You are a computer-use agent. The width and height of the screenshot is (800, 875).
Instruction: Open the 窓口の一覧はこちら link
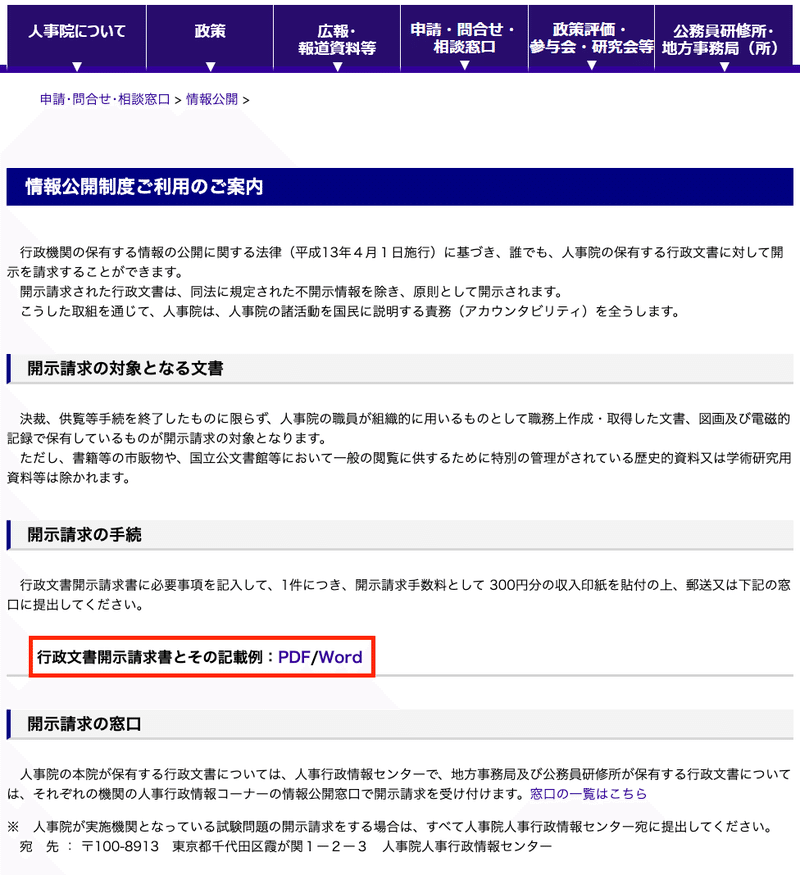point(588,794)
